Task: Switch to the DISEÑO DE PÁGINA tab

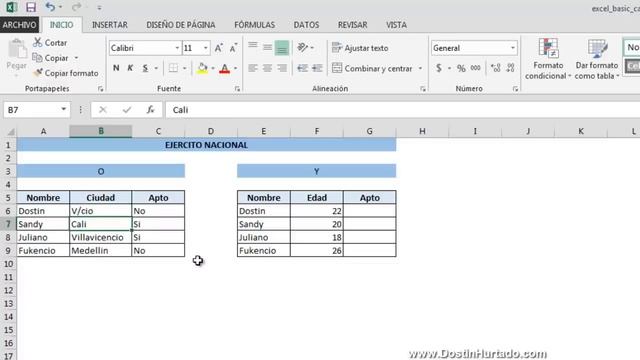Action: (181, 25)
